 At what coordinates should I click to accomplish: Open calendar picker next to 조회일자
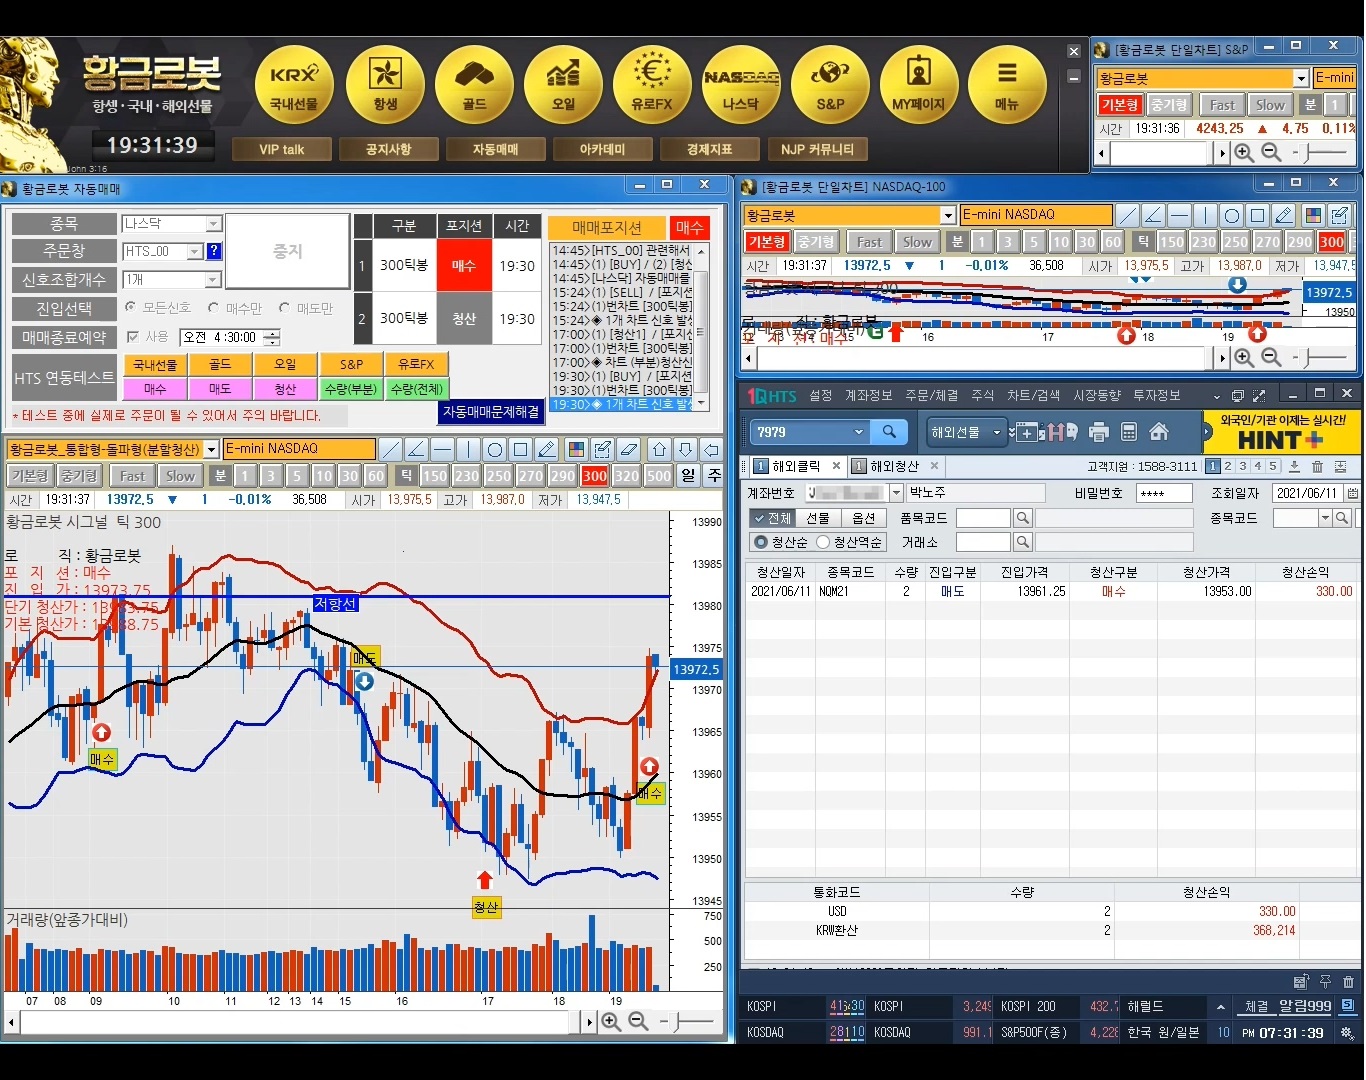(x=1352, y=493)
